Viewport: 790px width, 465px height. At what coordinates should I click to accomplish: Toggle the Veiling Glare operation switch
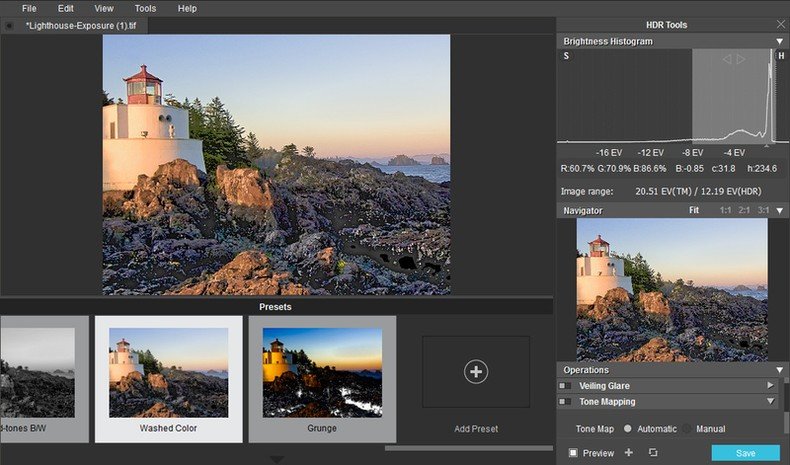pyautogui.click(x=566, y=385)
